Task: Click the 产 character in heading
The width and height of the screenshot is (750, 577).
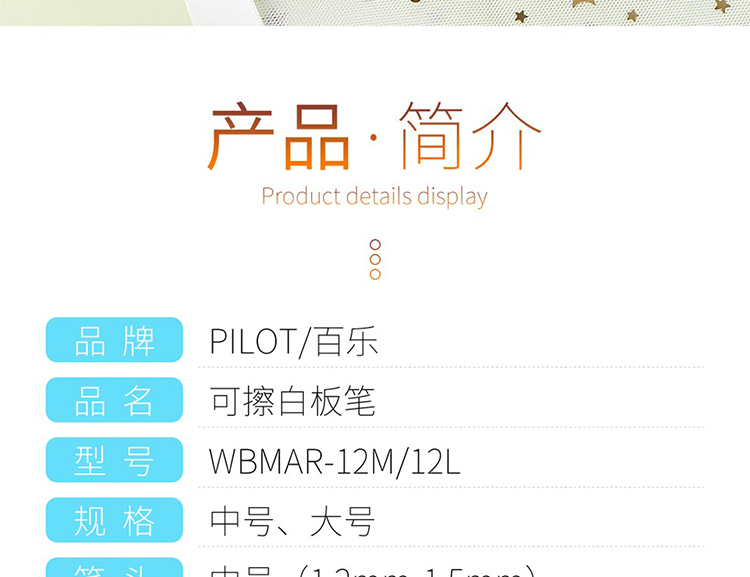Action: point(240,136)
